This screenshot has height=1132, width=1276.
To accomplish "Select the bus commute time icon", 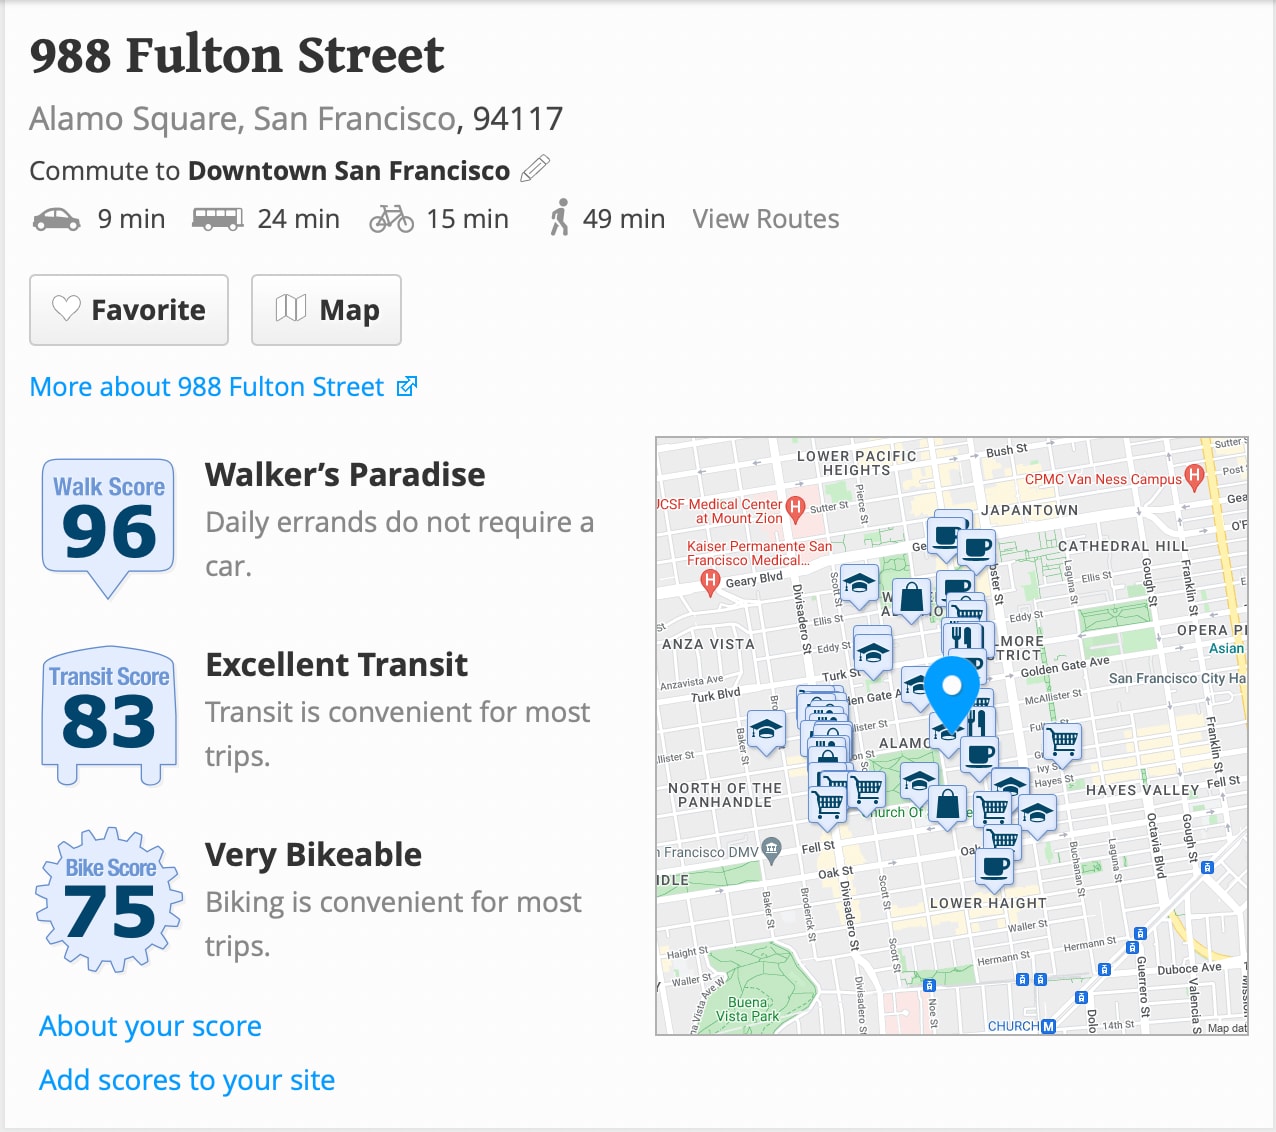I will [217, 219].
